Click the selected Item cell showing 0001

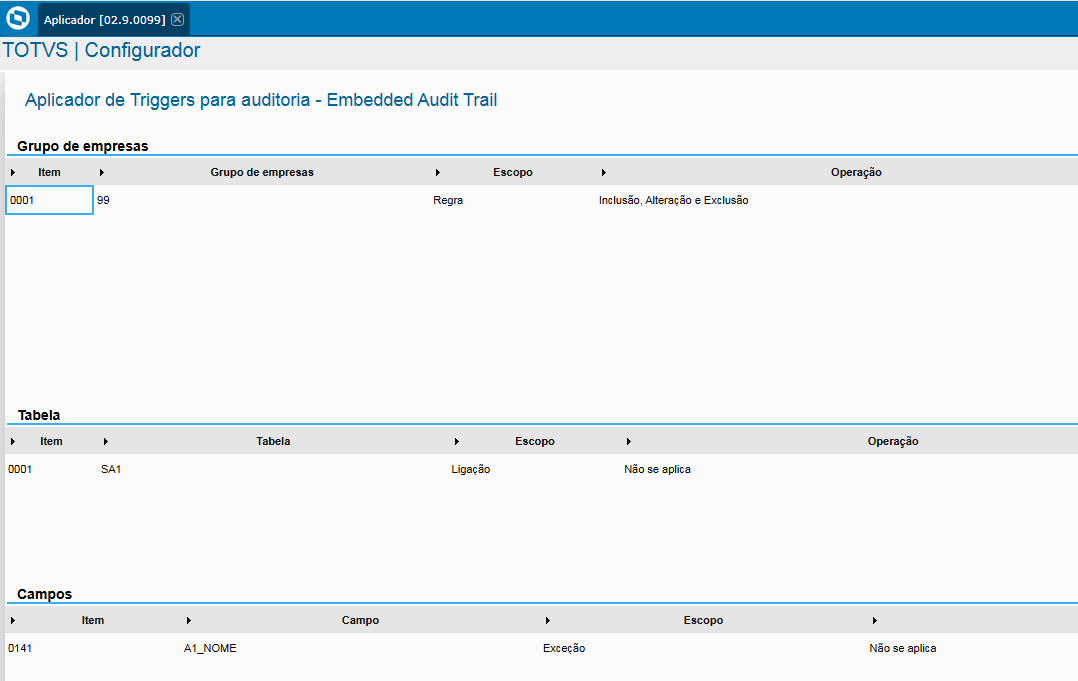49,200
